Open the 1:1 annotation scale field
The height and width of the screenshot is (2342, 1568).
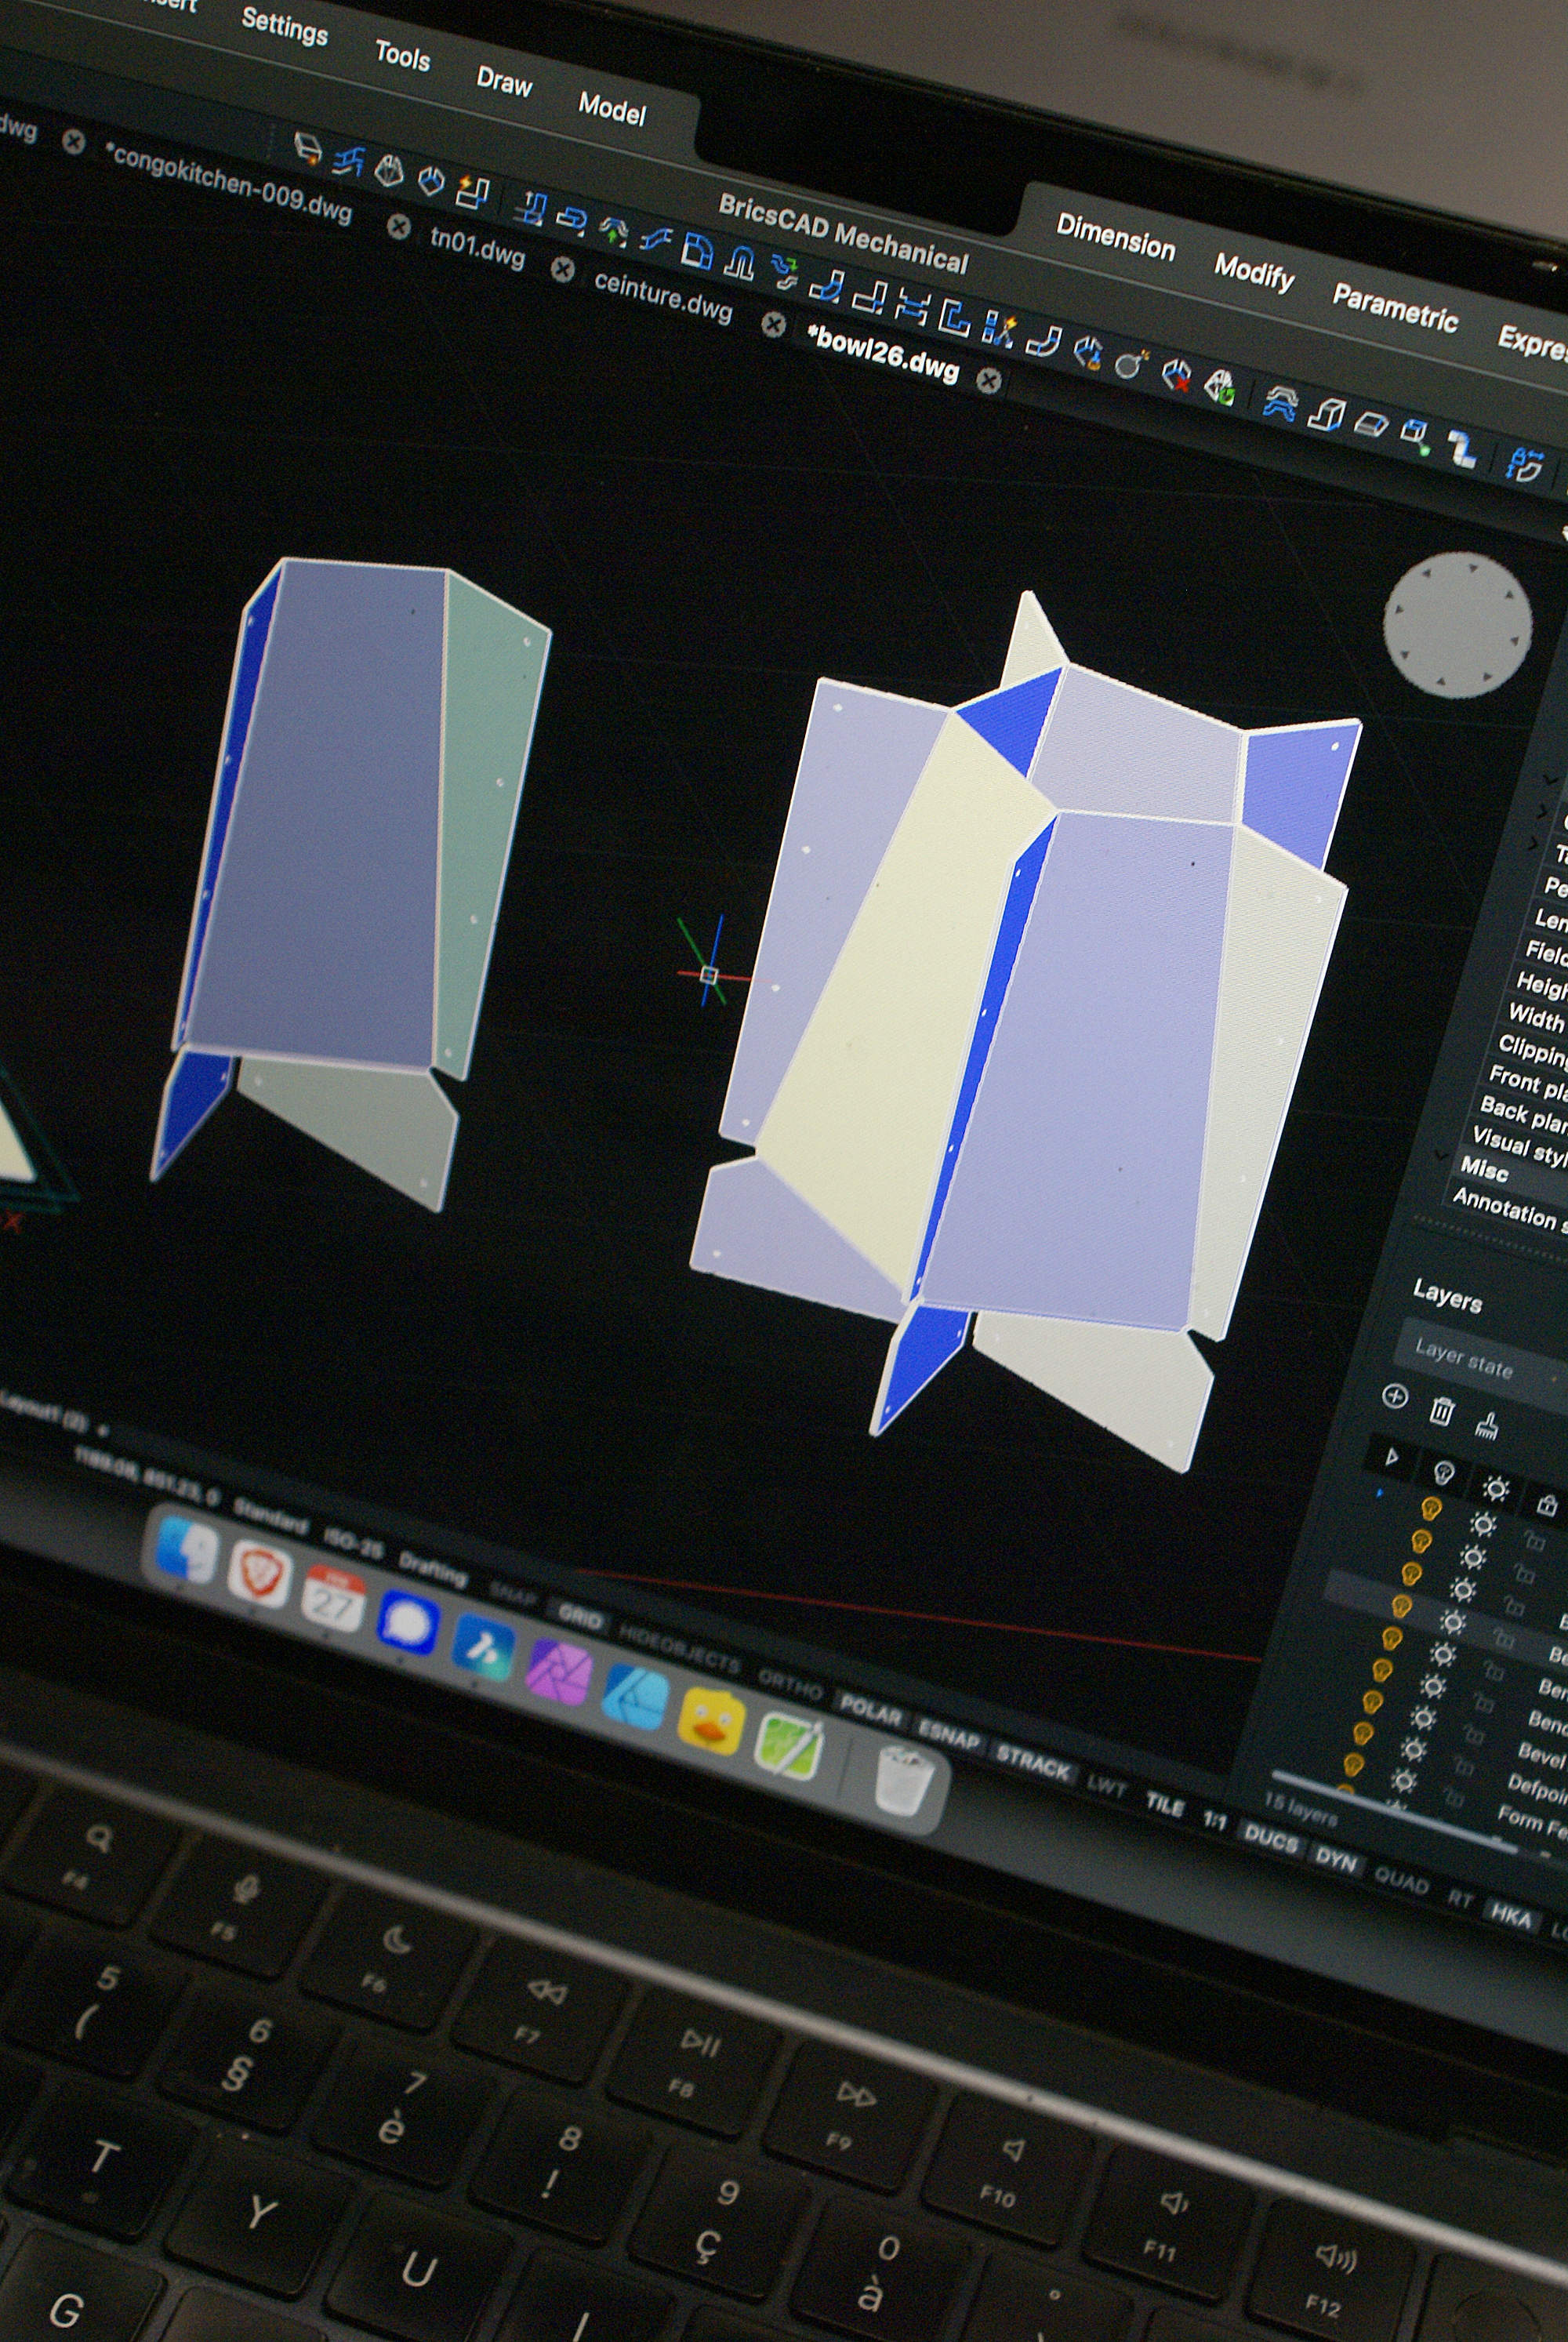pos(1214,1821)
